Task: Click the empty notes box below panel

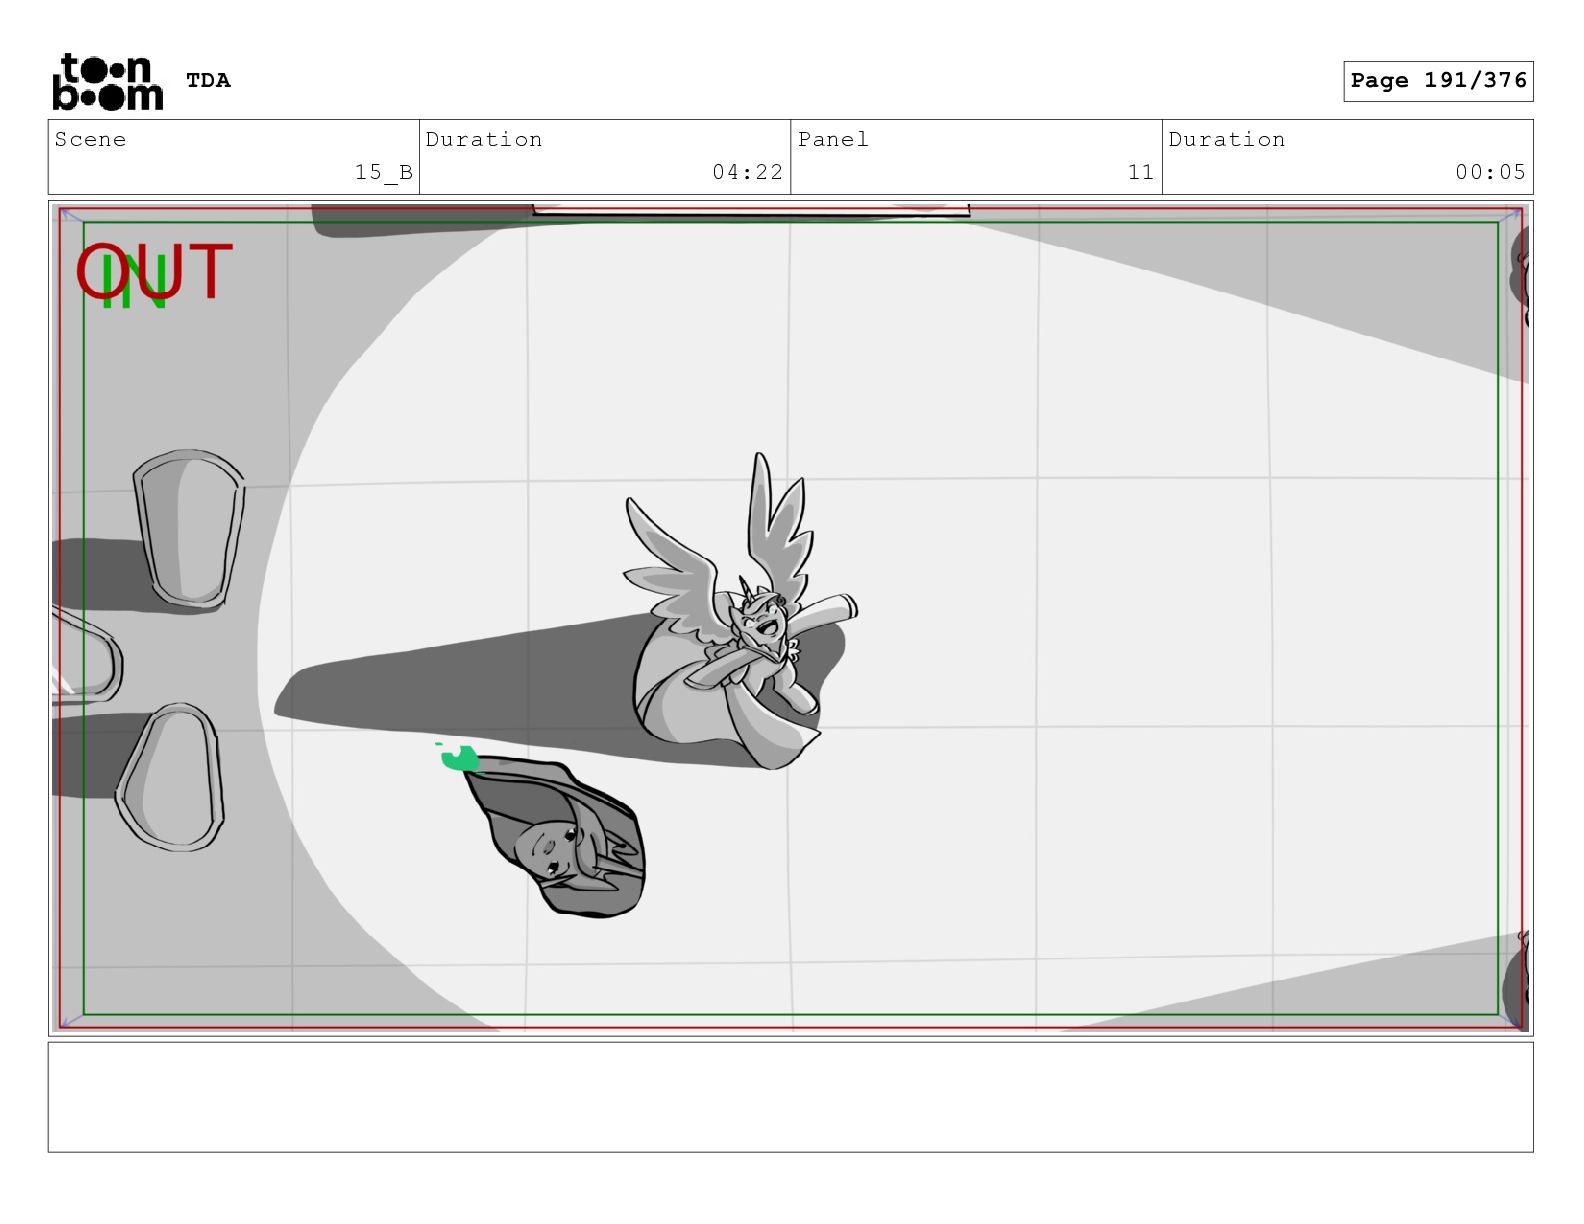Action: coord(790,1097)
